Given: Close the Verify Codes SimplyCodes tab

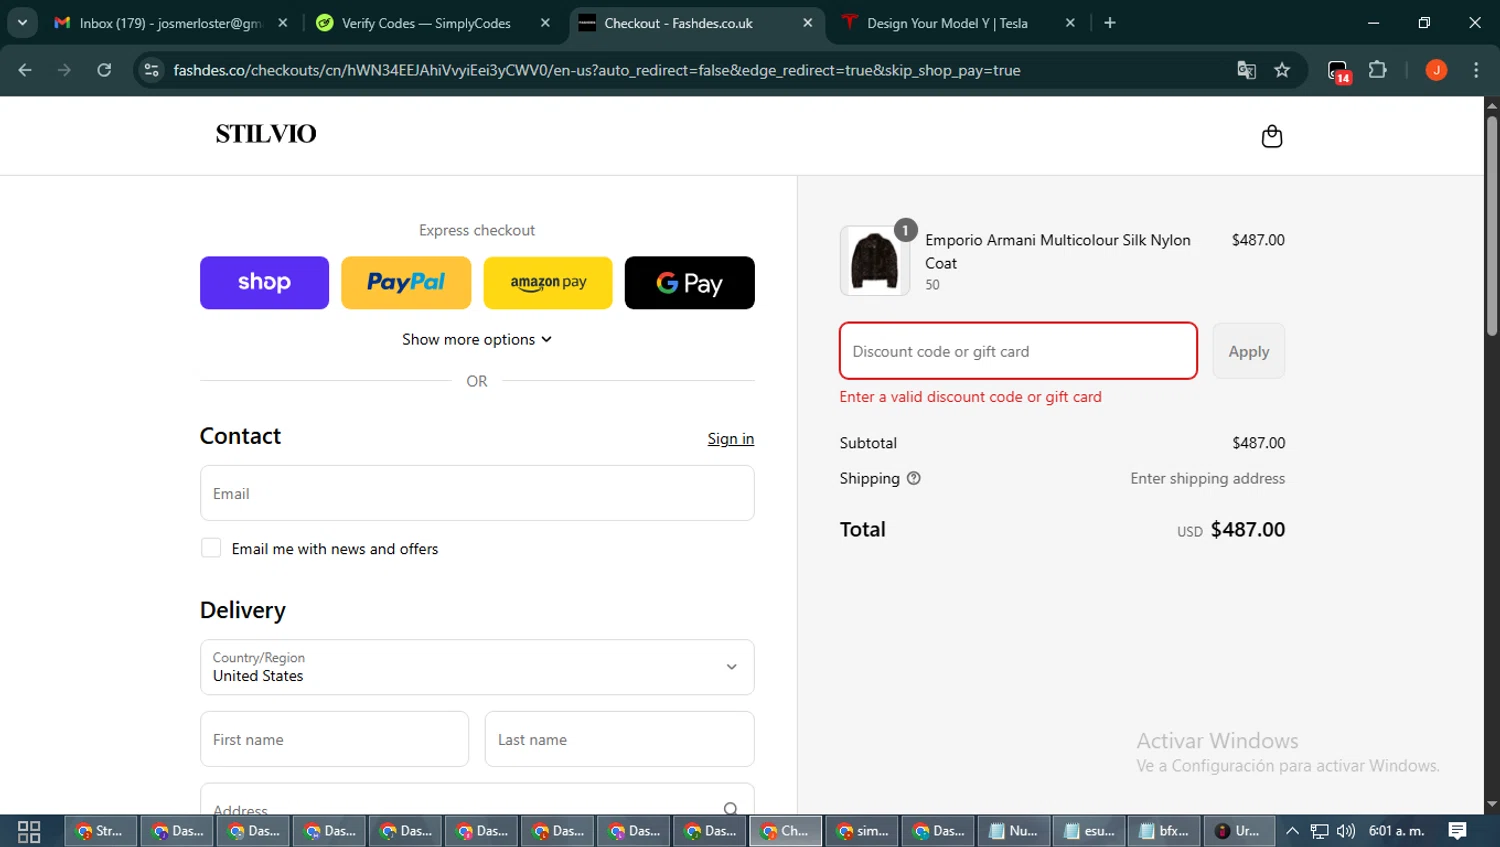Looking at the screenshot, I should (x=545, y=23).
